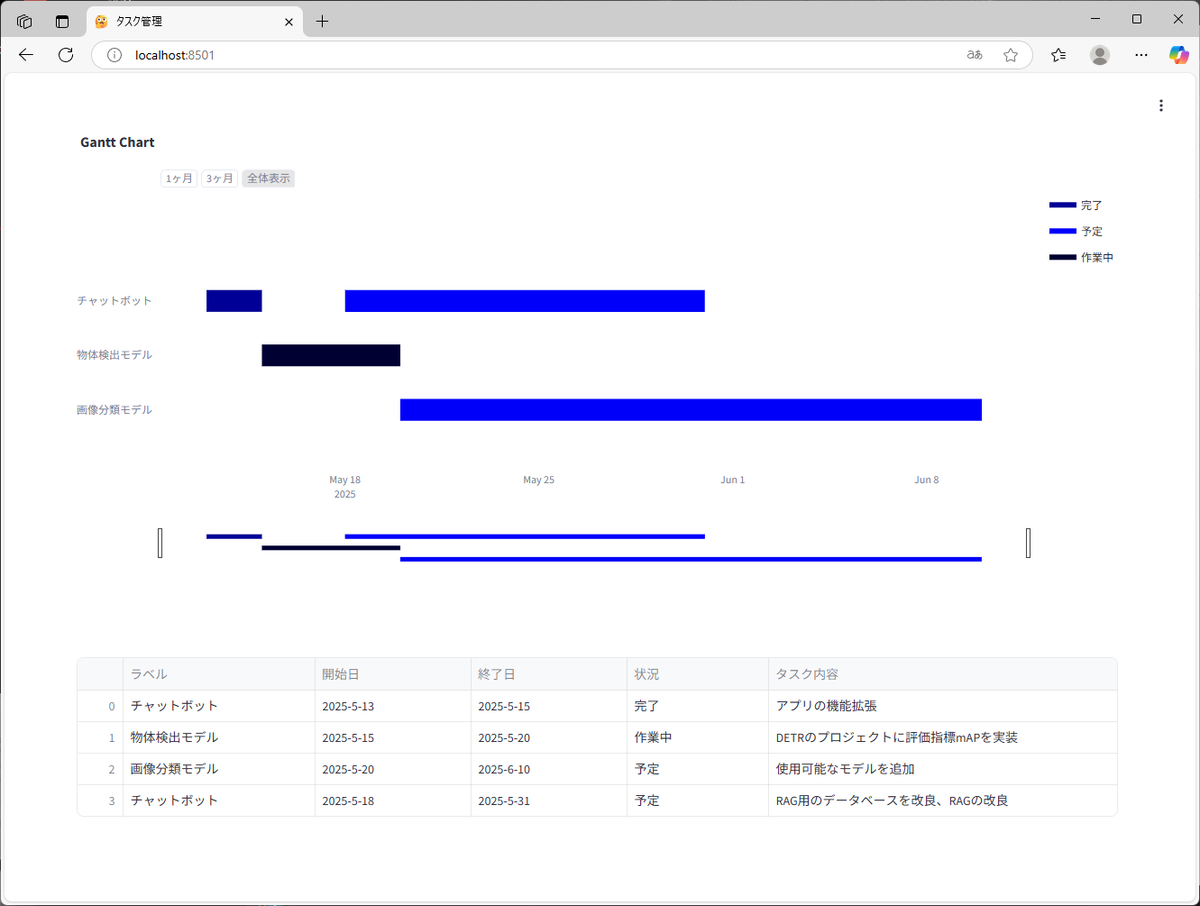Click start date cell 2025-5-13
The width and height of the screenshot is (1200, 906).
[392, 706]
